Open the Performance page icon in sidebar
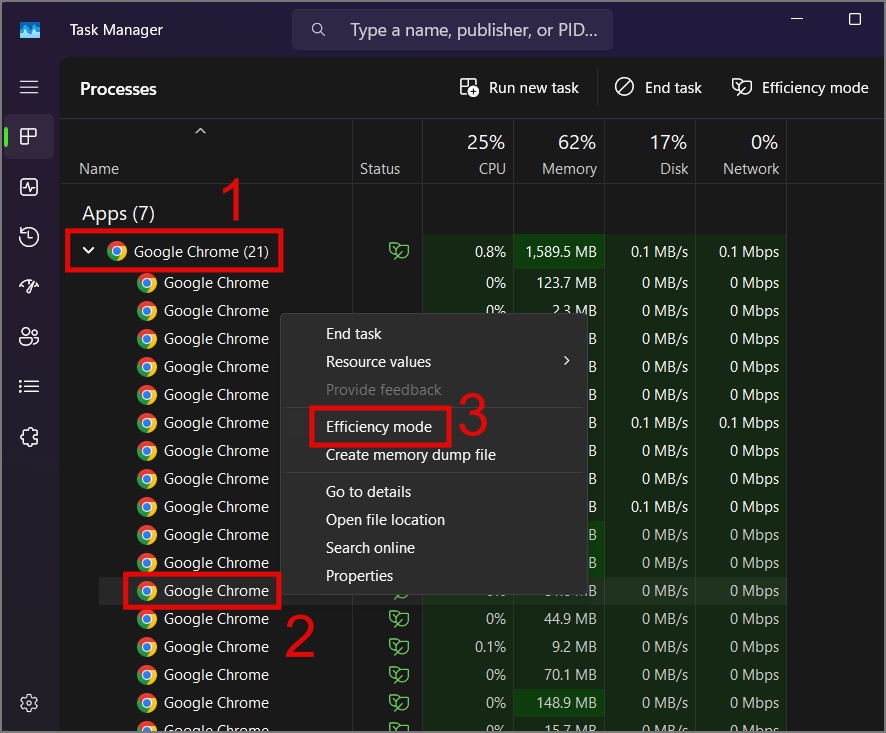 29,187
